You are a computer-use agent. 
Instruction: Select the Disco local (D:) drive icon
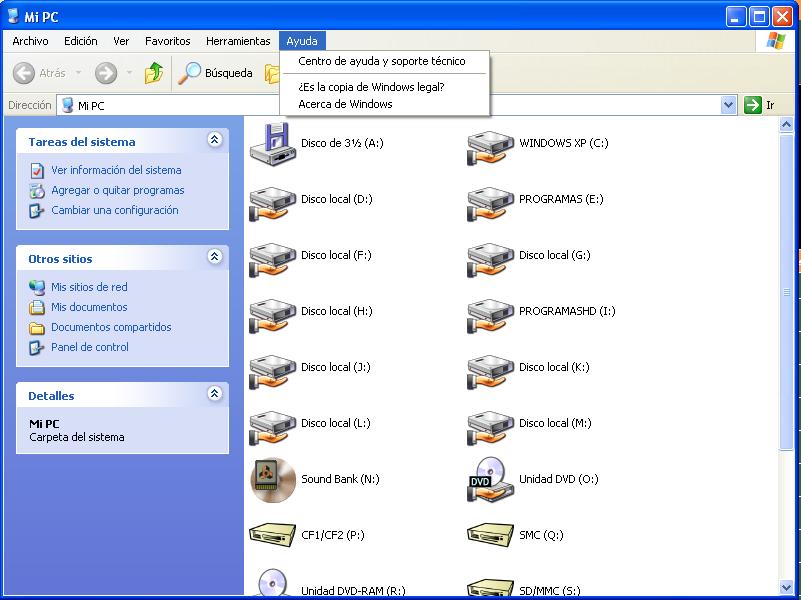tap(273, 204)
